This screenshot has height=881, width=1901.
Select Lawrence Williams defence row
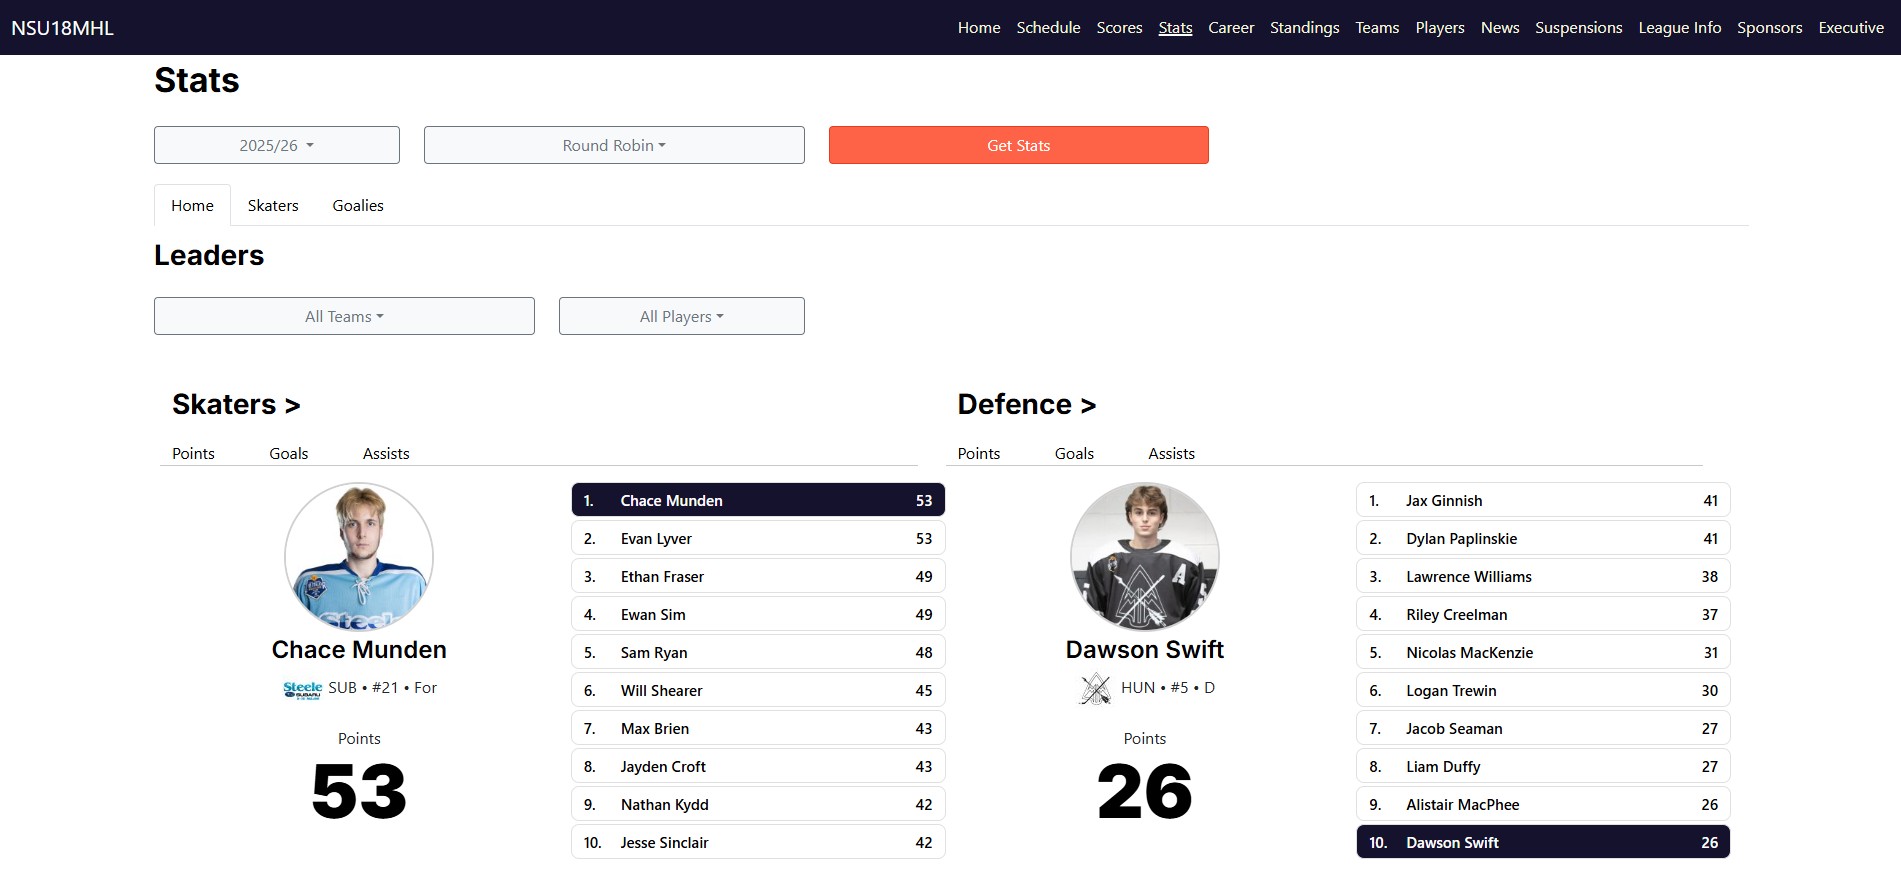tap(1543, 576)
